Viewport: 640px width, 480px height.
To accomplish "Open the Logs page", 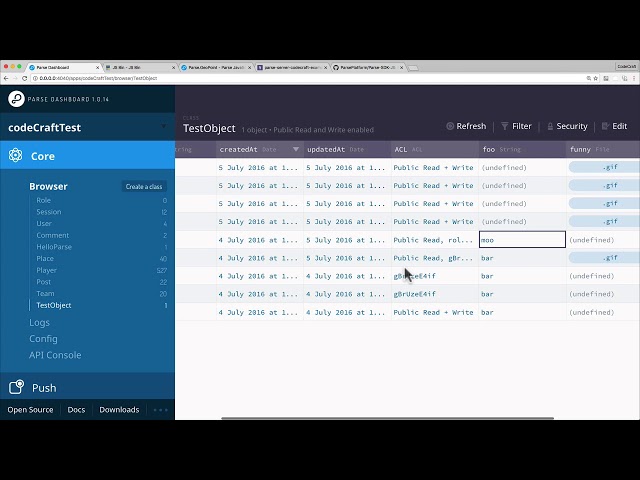I will point(39,322).
